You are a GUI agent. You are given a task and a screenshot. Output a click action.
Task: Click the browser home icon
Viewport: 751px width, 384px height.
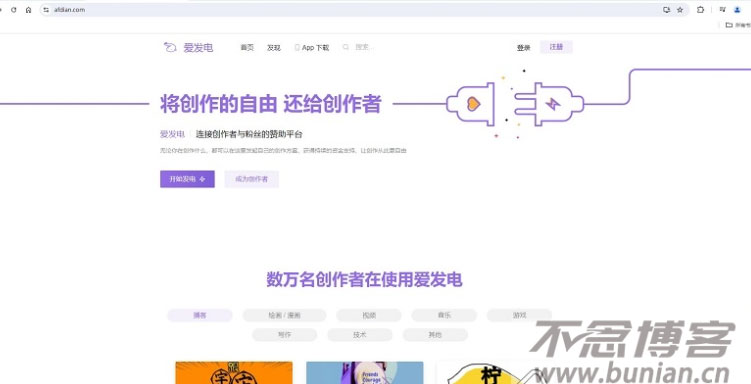click(x=28, y=10)
